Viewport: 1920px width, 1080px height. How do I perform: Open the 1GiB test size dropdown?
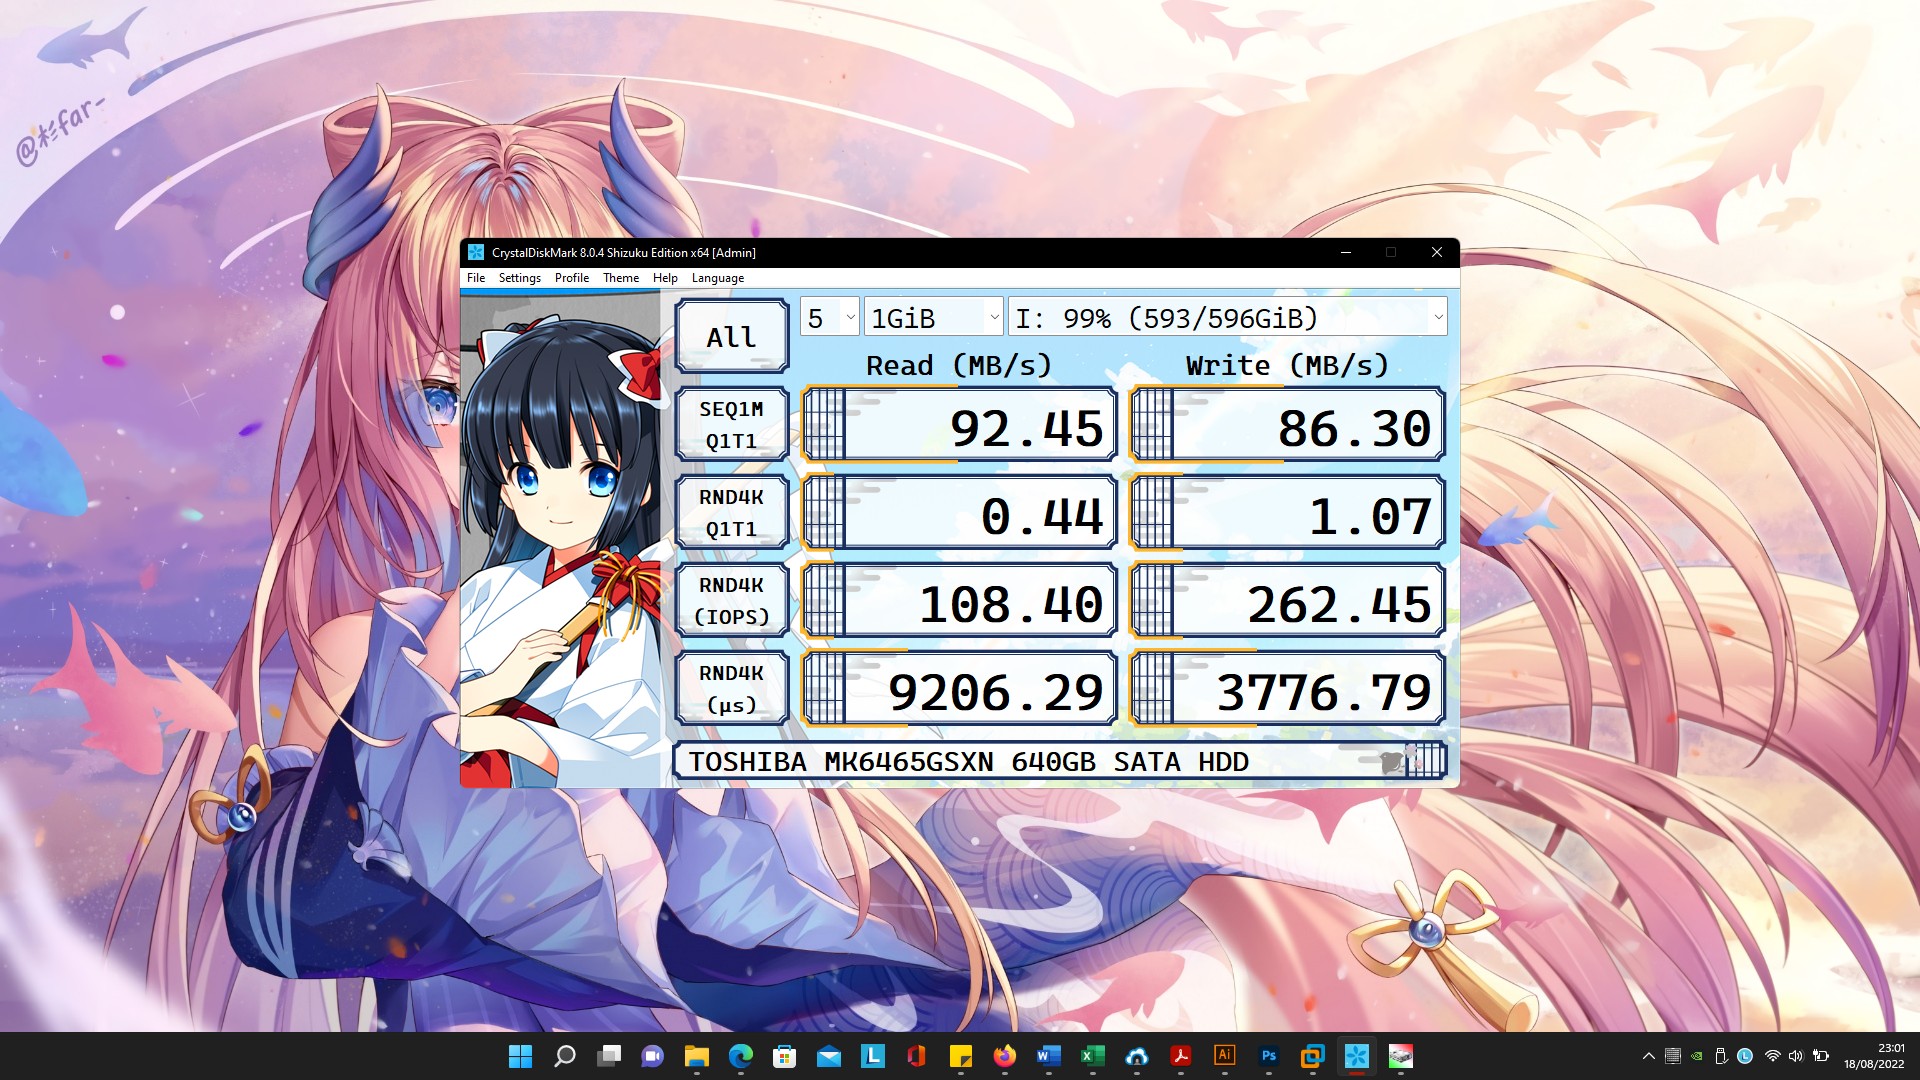coord(933,318)
